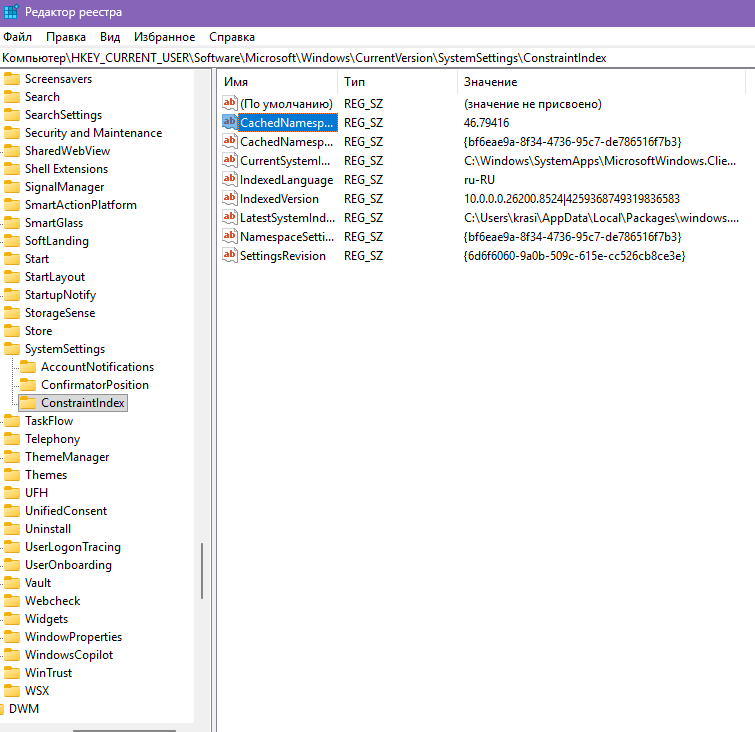Select the (По умолчанию) value name
755x732 pixels.
pyautogui.click(x=286, y=104)
